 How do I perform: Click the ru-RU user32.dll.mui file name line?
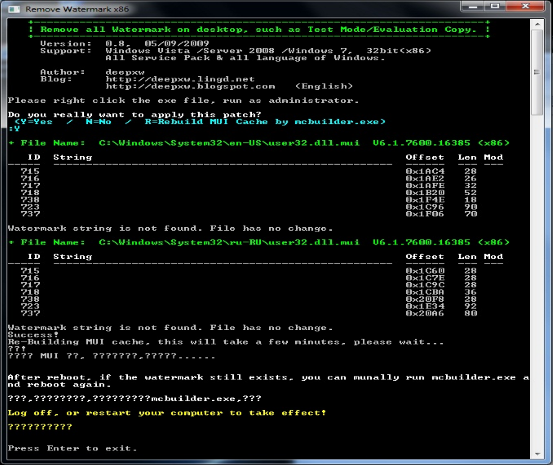tap(259, 242)
